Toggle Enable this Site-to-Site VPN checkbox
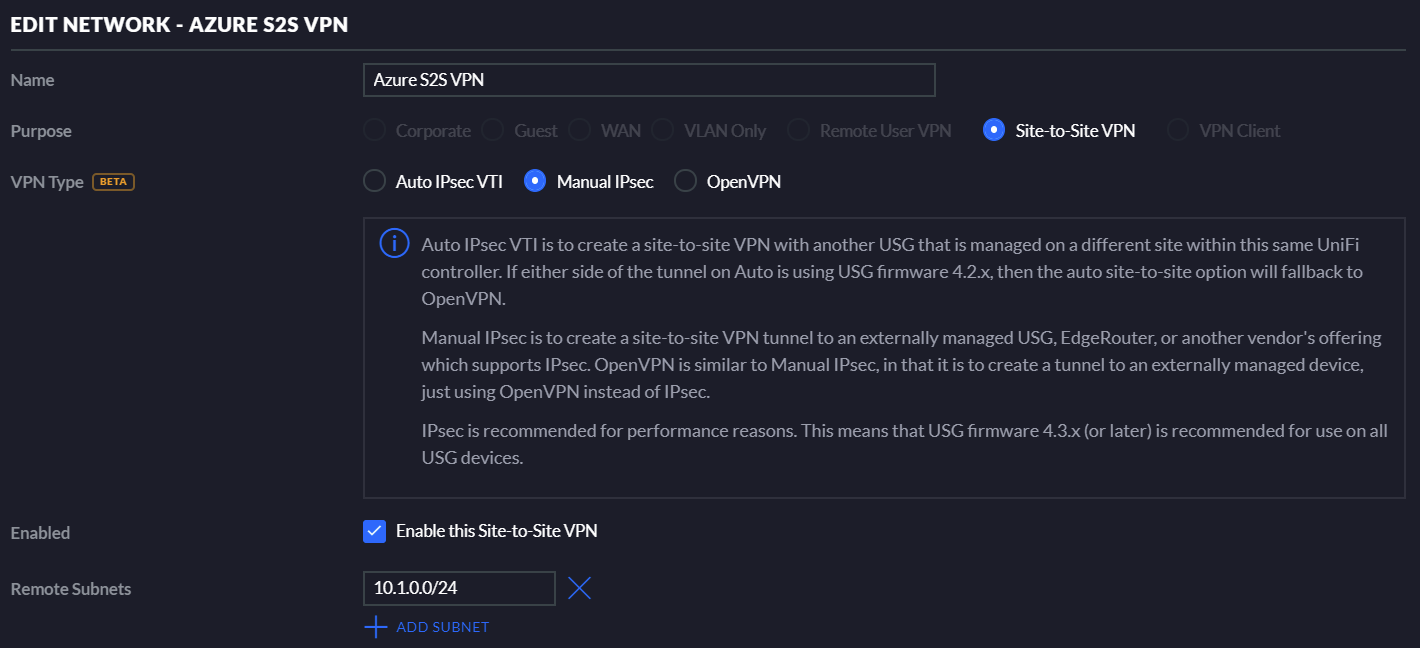 (x=374, y=531)
